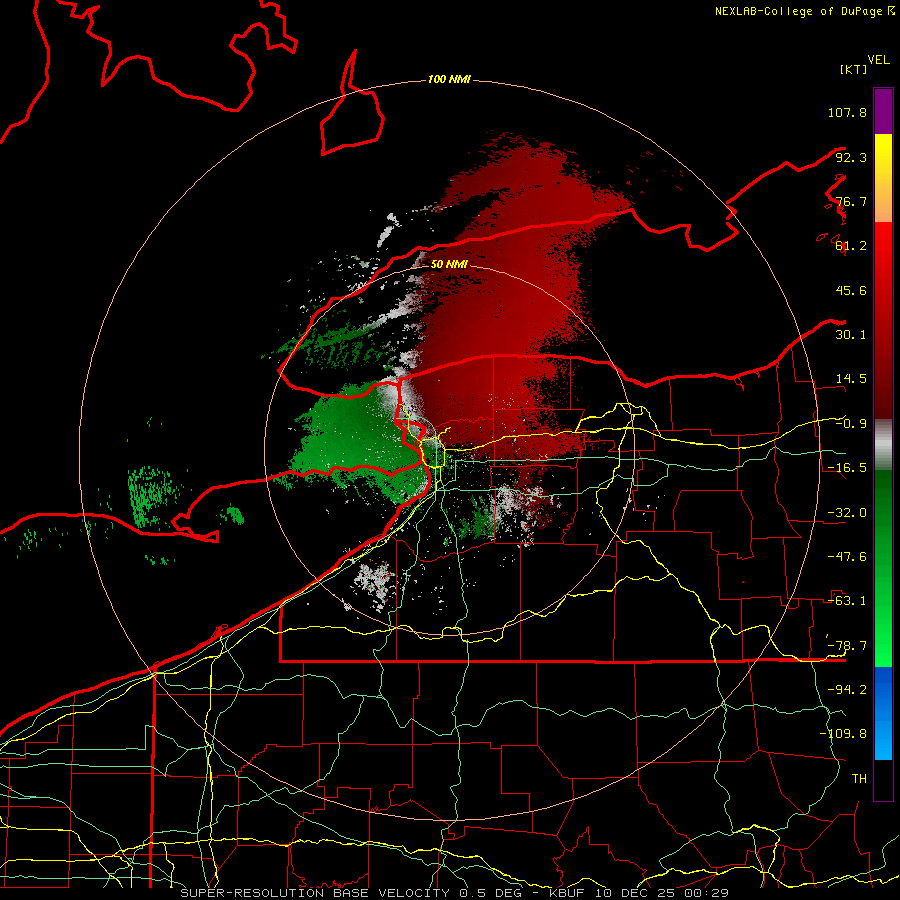The image size is (900, 900).
Task: Click the -78.7 value on the velocity scale
Action: click(x=847, y=646)
